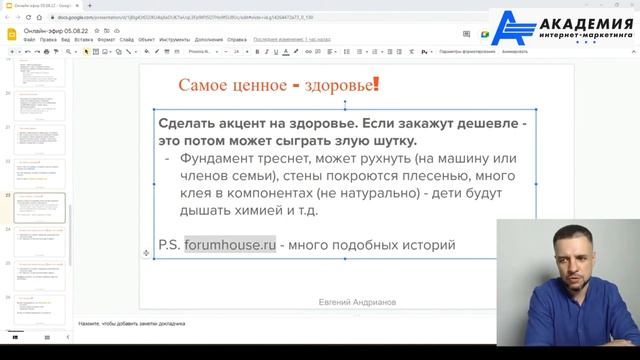This screenshot has height=360, width=640.
Task: Add a comment from the toolbar
Action: click(318, 52)
